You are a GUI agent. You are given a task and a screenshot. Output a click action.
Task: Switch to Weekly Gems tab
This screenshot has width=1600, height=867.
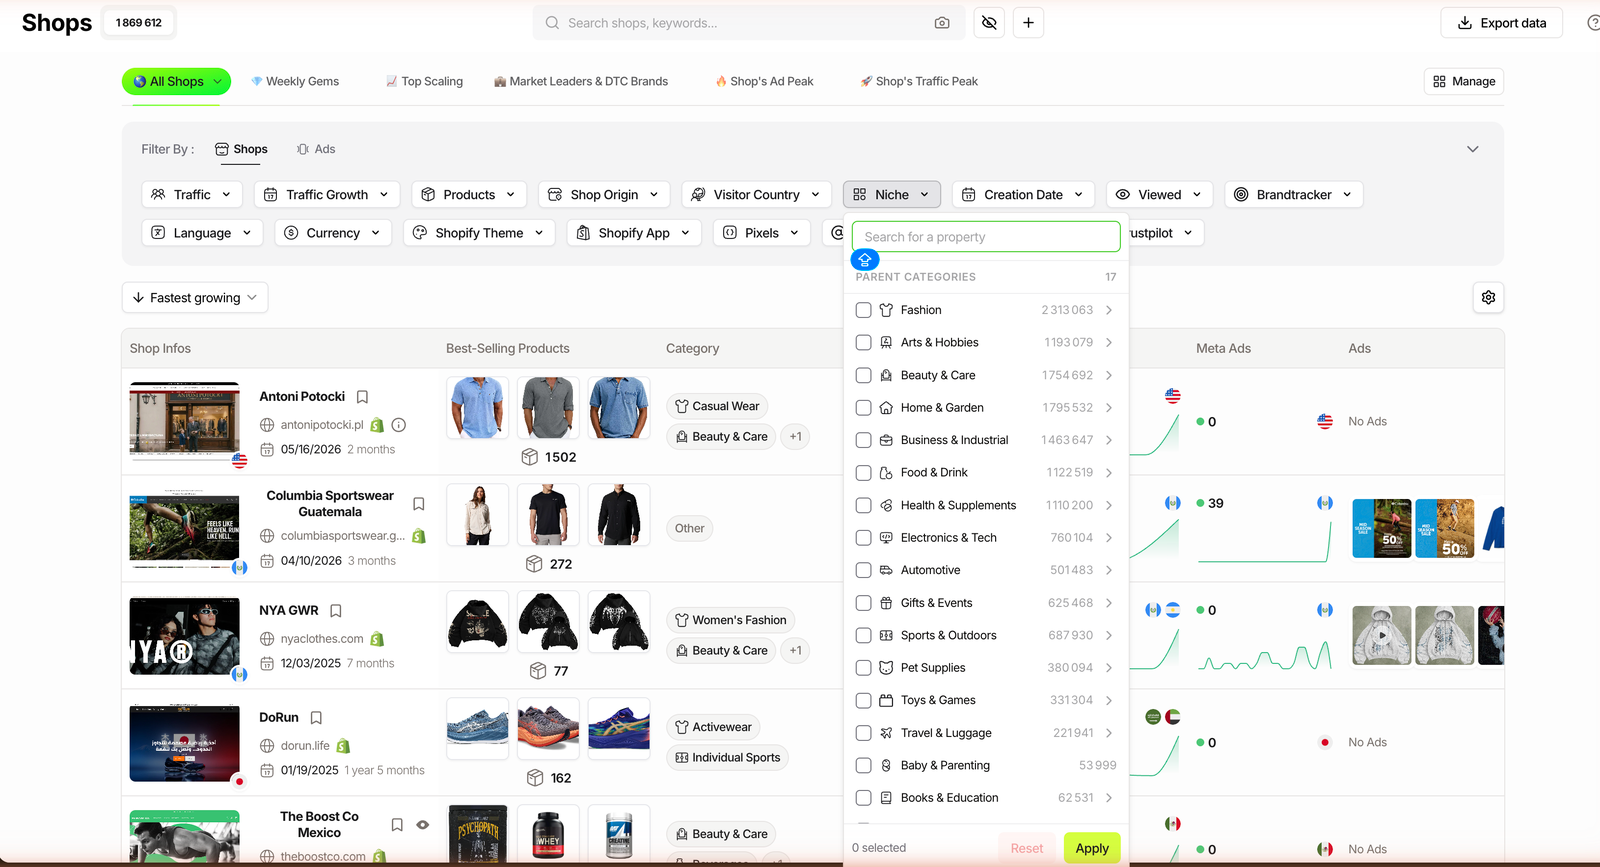(x=295, y=81)
